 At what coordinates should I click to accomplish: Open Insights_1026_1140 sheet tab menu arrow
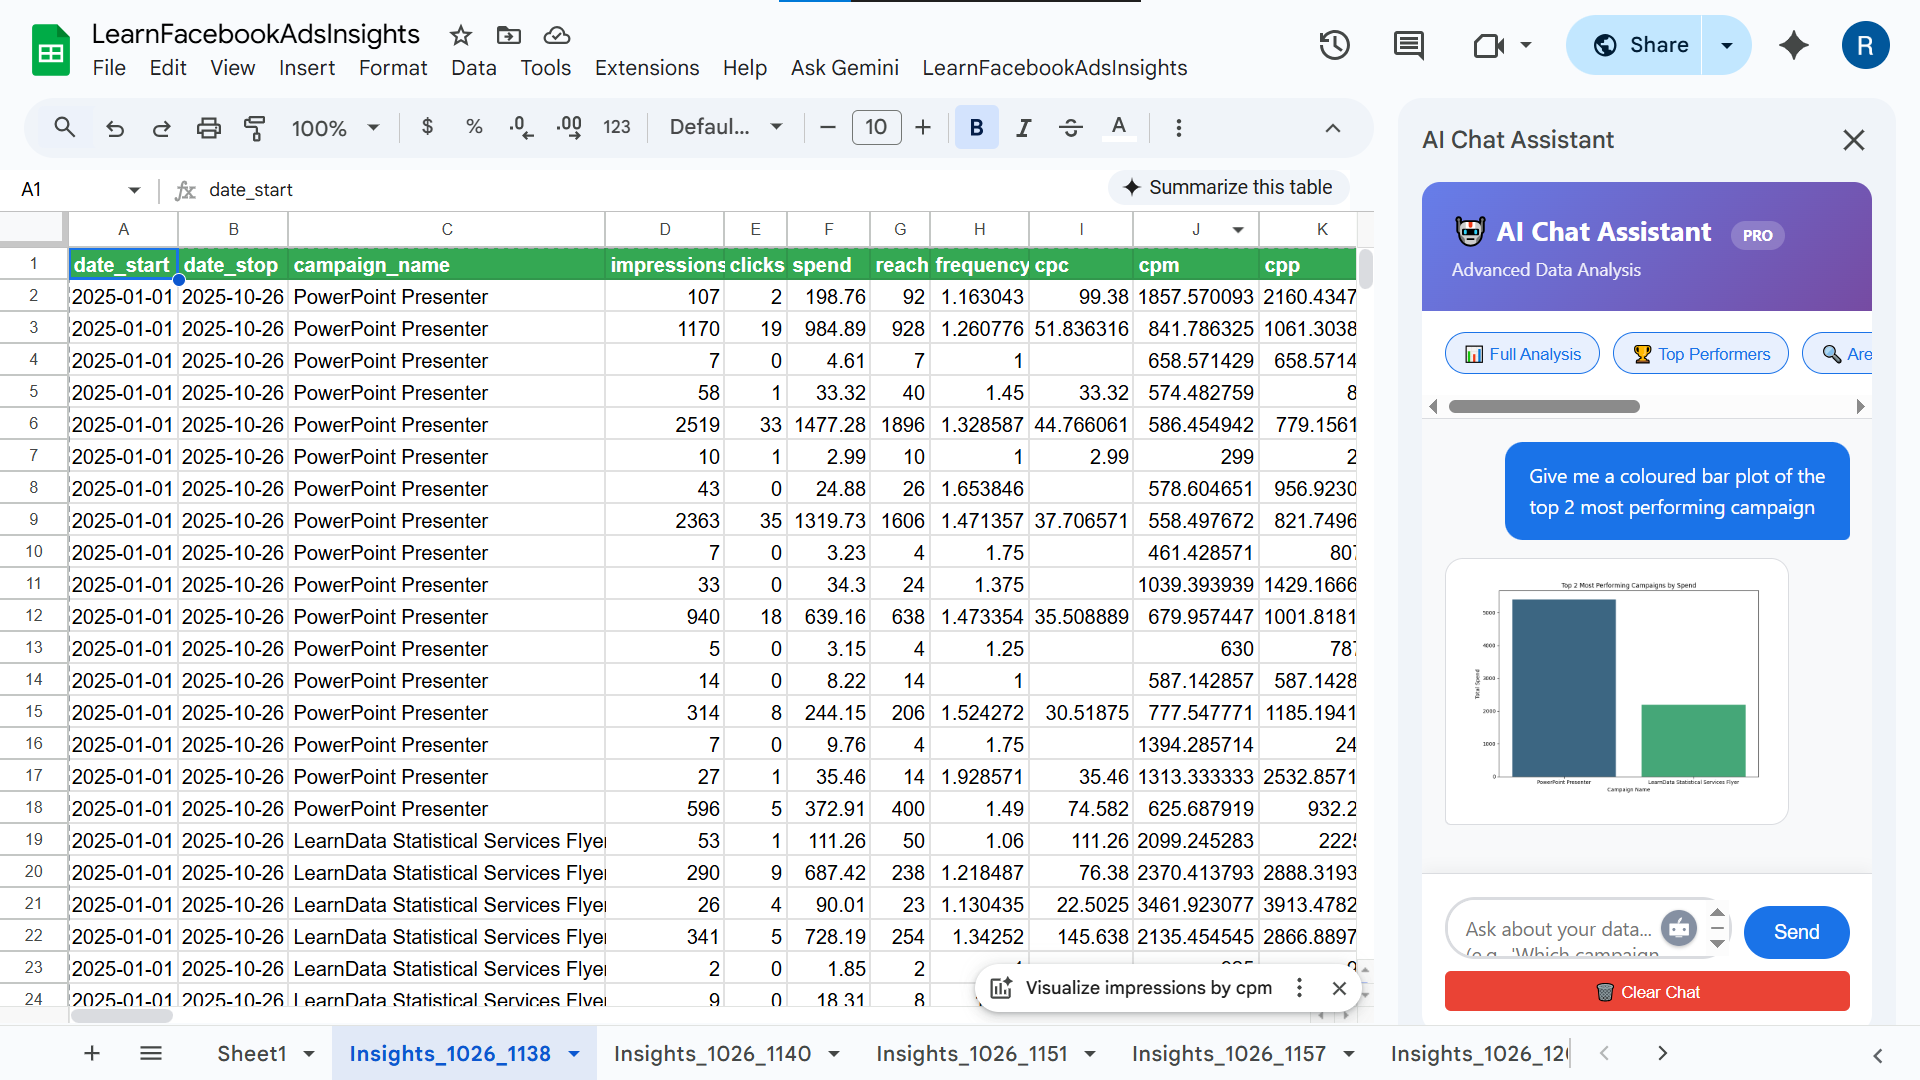pos(834,1054)
